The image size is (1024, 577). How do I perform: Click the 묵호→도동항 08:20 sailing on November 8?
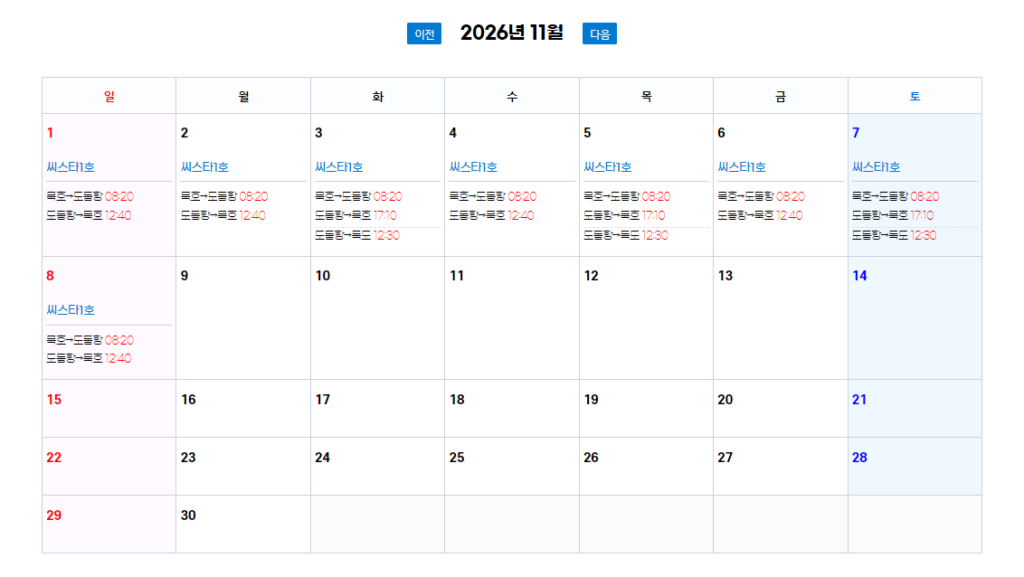point(90,340)
